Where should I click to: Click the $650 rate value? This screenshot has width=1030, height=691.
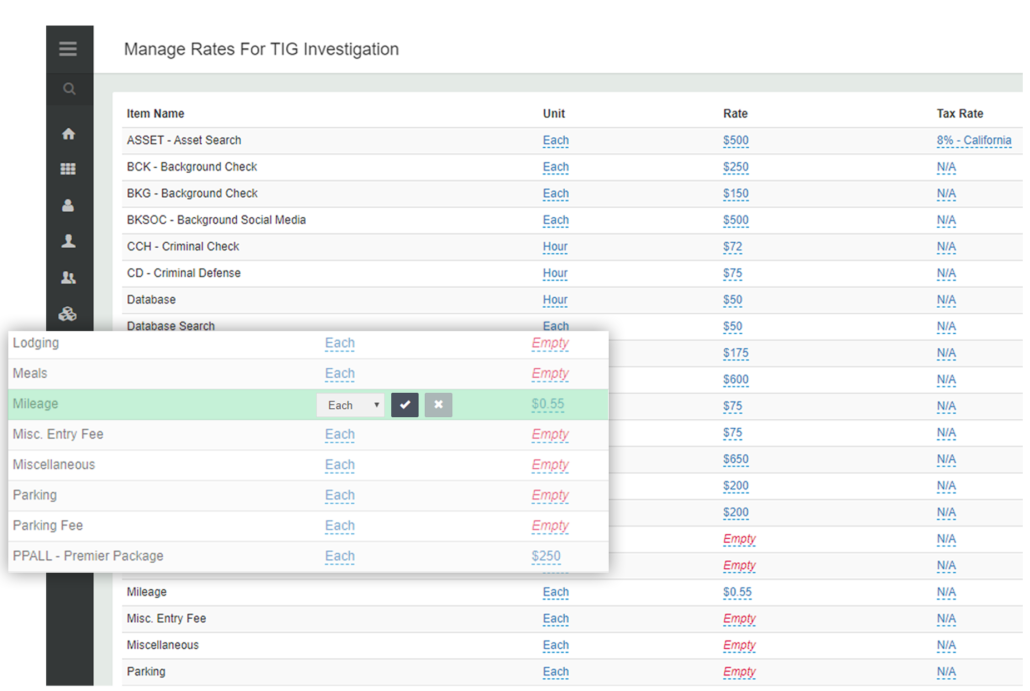[736, 459]
